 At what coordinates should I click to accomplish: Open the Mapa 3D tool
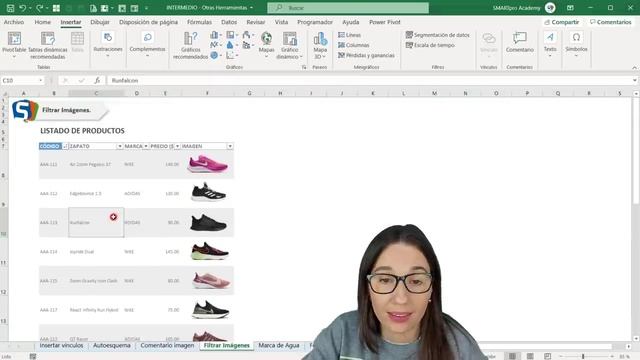[320, 45]
